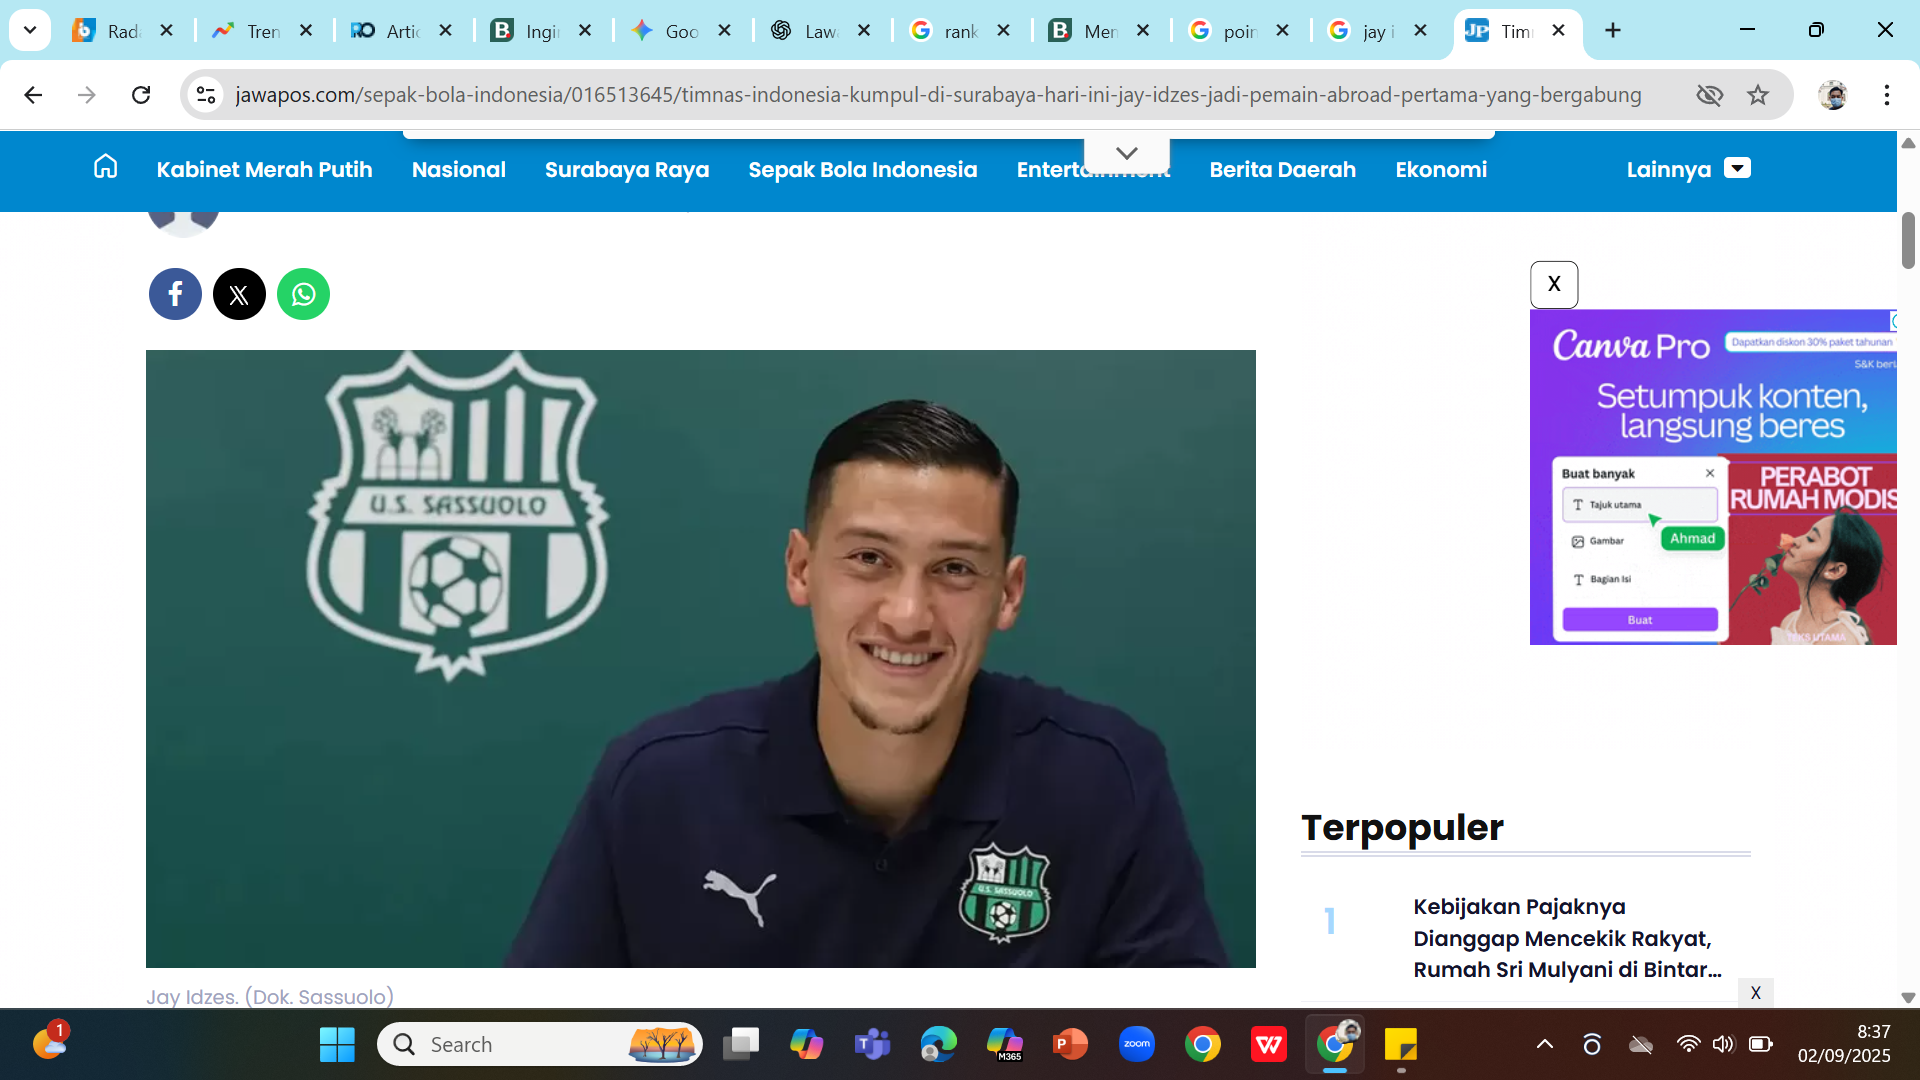1920x1080 pixels.
Task: Open Sticky Notes from the taskbar
Action: 1401,1044
